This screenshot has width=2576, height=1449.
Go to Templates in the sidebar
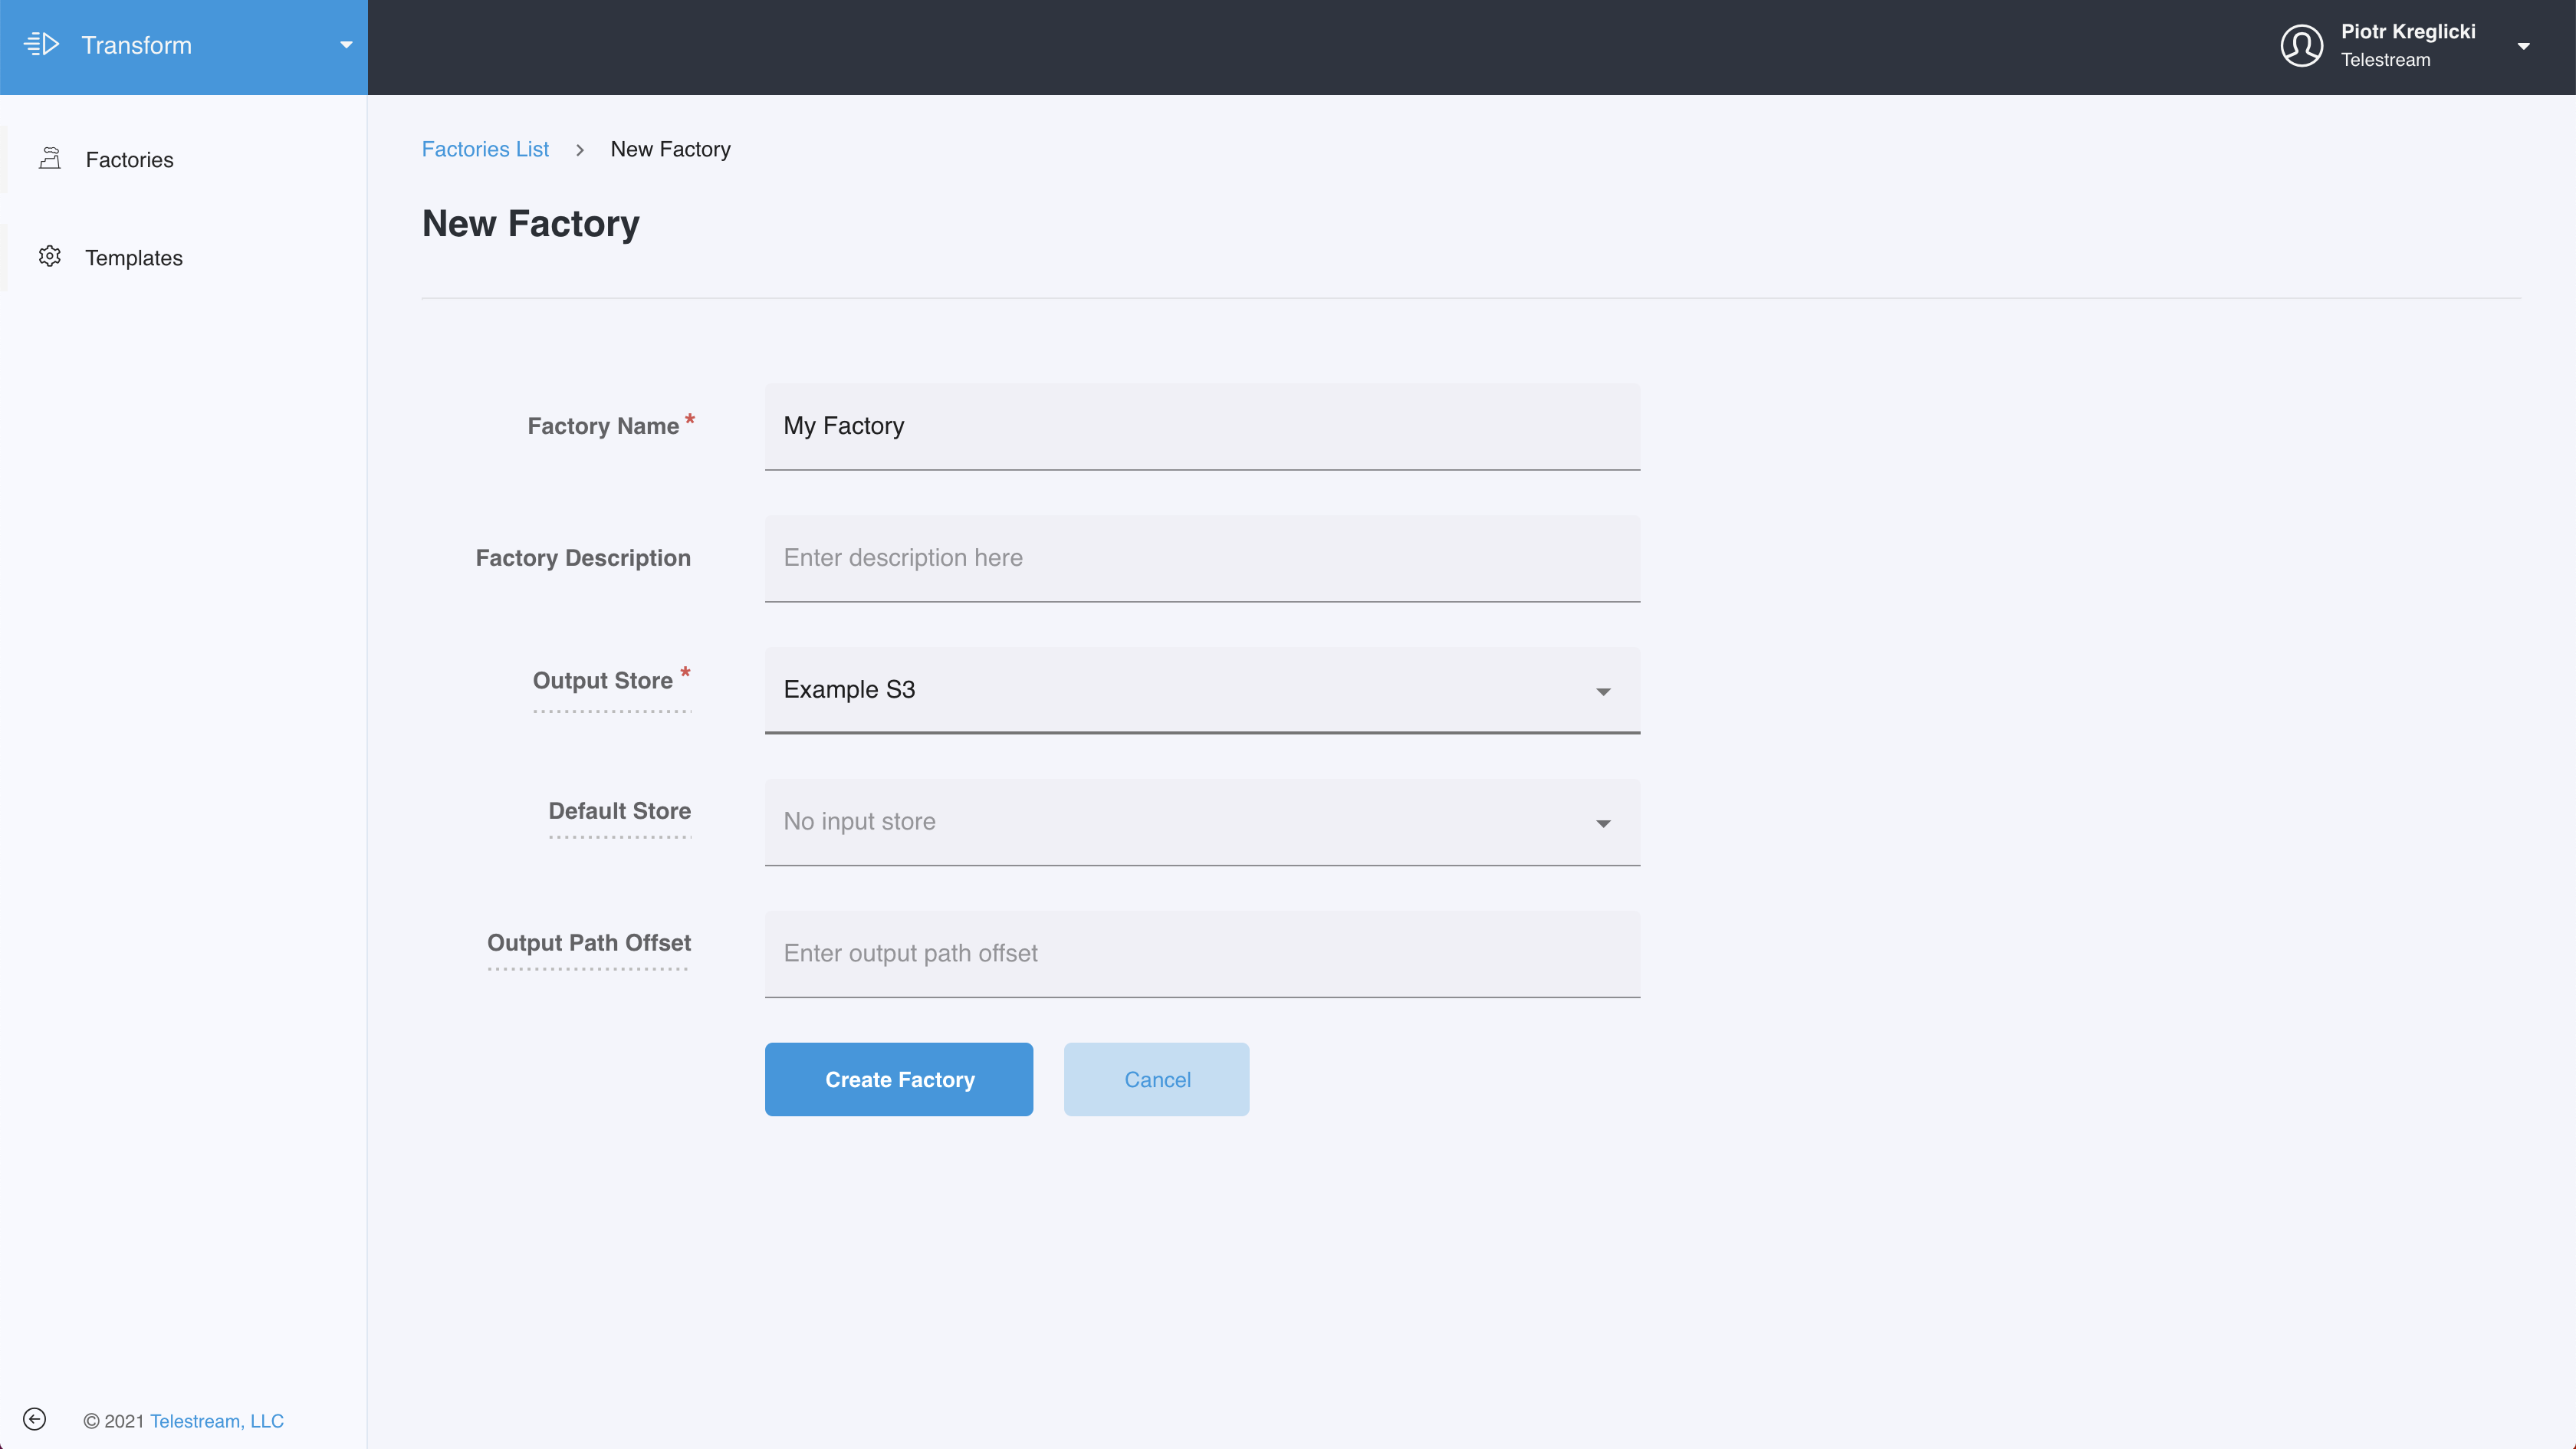(x=134, y=258)
